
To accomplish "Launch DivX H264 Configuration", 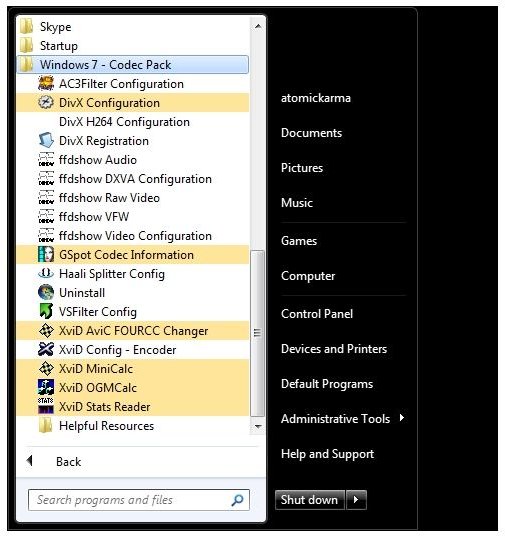I will pyautogui.click(x=124, y=122).
